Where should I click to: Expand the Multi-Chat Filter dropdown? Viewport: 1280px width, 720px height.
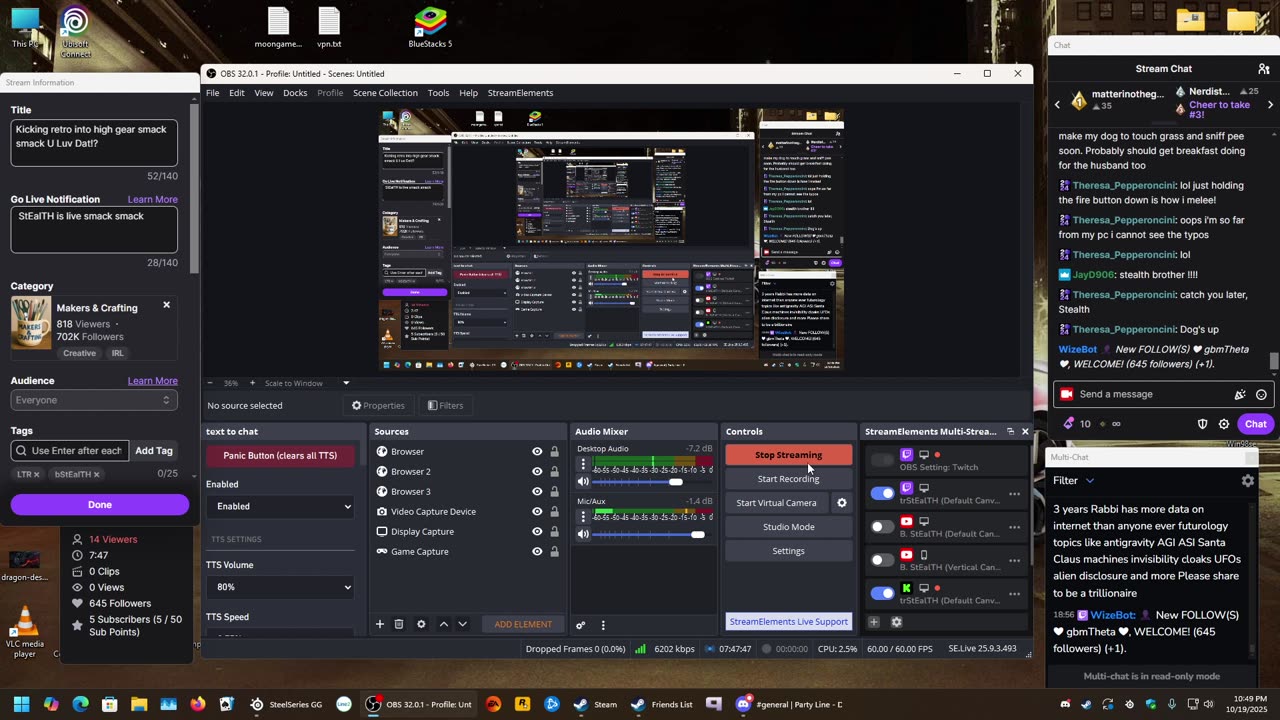1074,481
